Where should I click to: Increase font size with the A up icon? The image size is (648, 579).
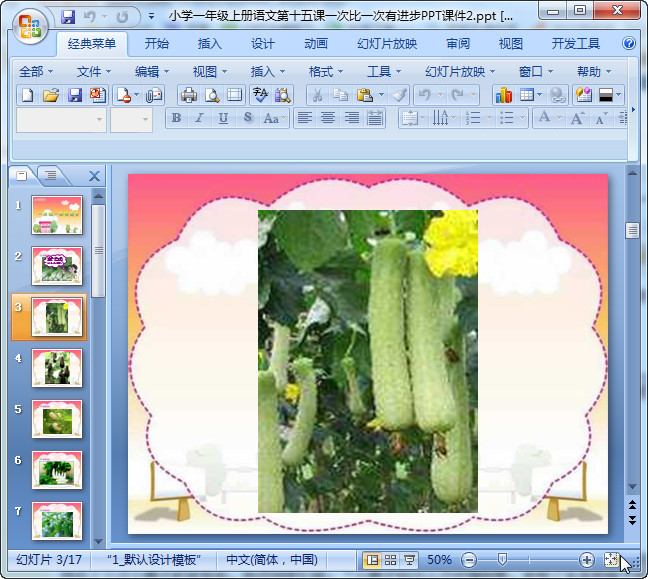coord(577,118)
